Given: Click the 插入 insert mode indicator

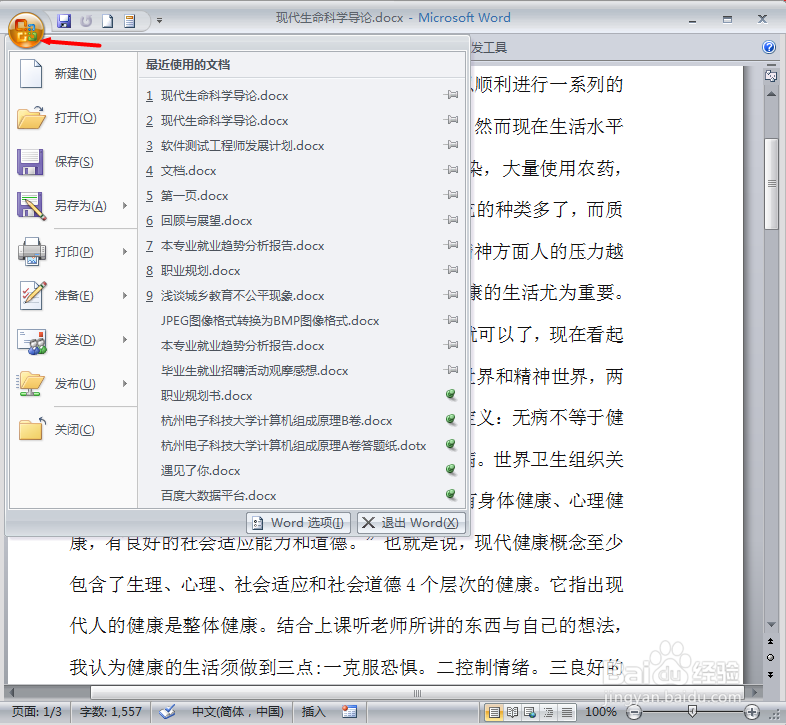Looking at the screenshot, I should (x=313, y=711).
